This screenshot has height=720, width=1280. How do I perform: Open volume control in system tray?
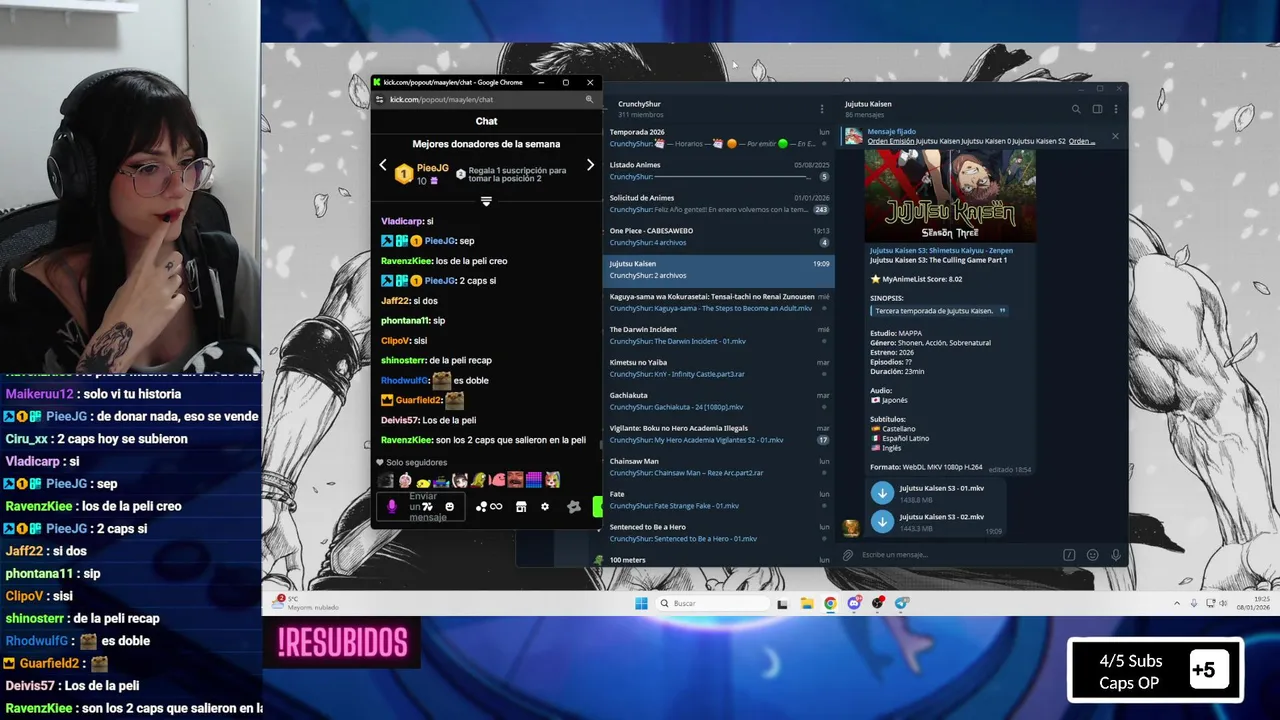point(1223,603)
